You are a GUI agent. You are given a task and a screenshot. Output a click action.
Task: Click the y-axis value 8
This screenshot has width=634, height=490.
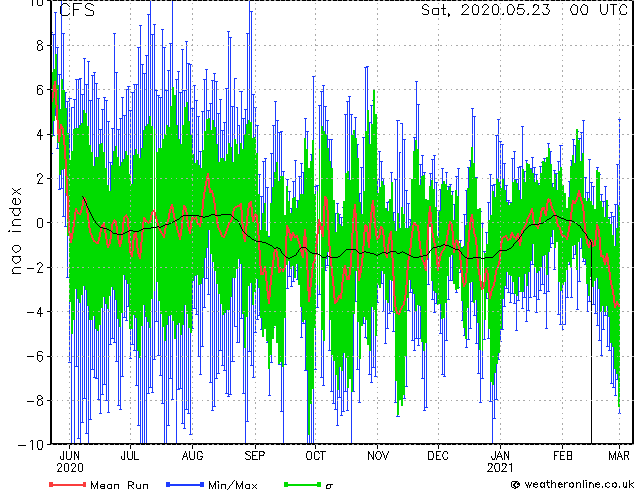click(x=40, y=45)
